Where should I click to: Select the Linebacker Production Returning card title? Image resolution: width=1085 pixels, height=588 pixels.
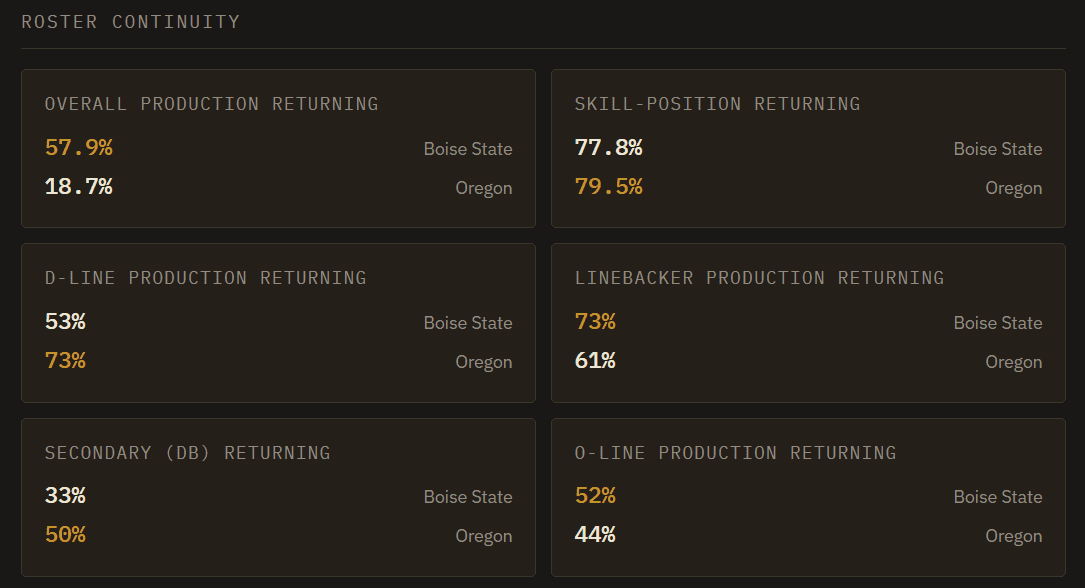[x=759, y=277]
